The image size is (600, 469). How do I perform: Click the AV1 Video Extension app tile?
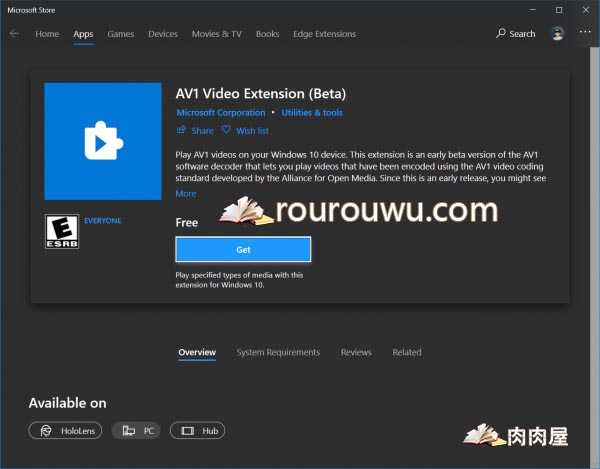(103, 141)
